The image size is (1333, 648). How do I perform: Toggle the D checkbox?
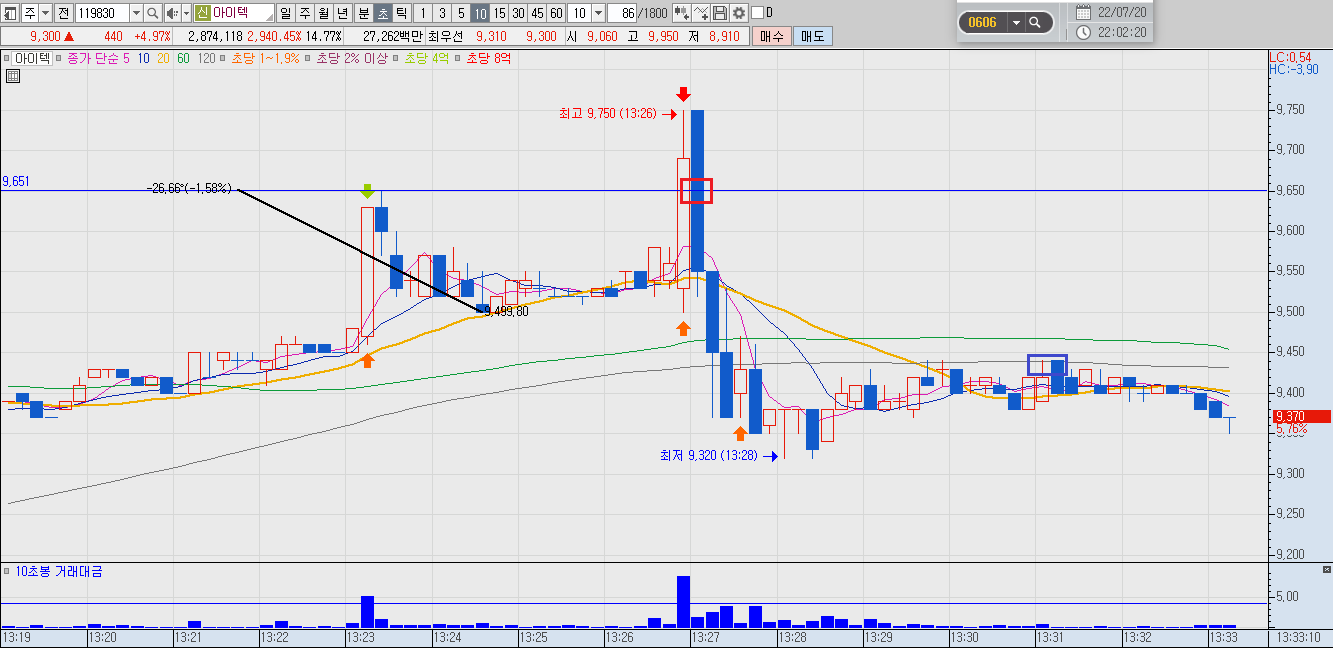756,13
